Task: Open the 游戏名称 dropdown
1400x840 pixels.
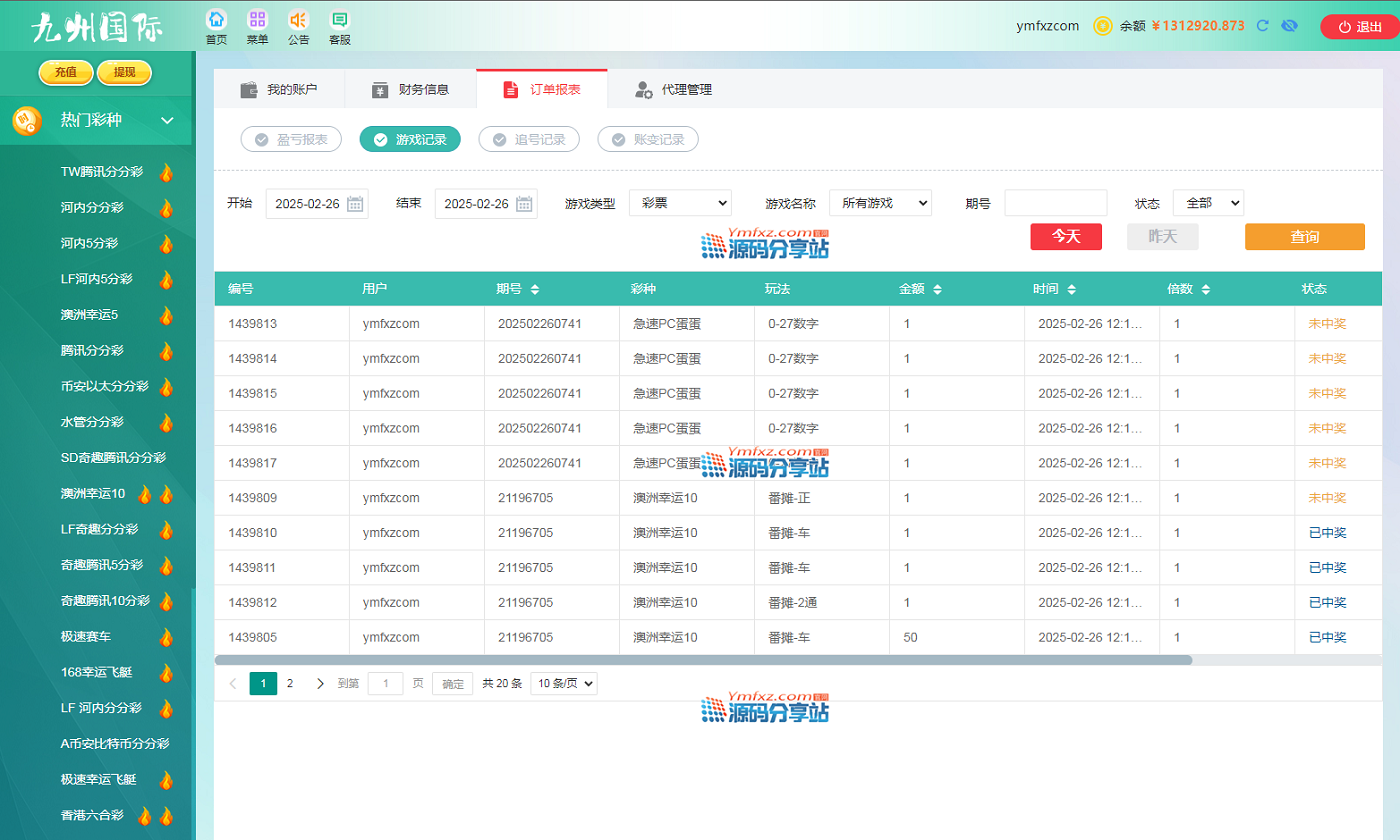Action: point(880,203)
